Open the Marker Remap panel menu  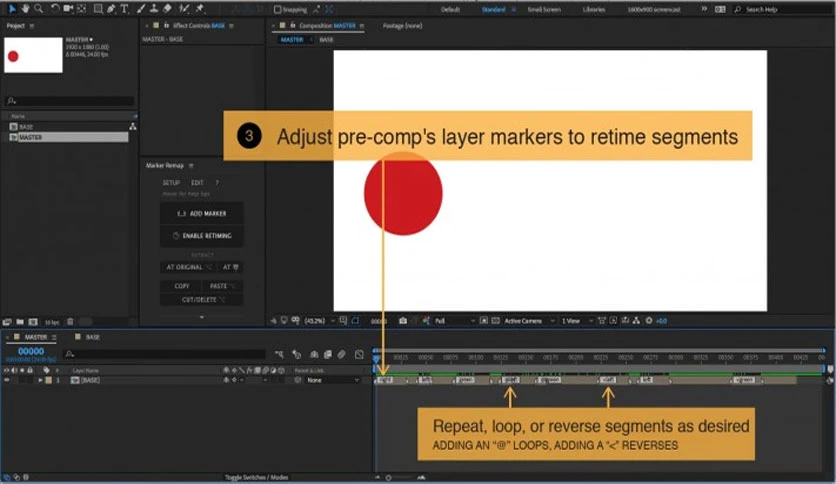(191, 166)
